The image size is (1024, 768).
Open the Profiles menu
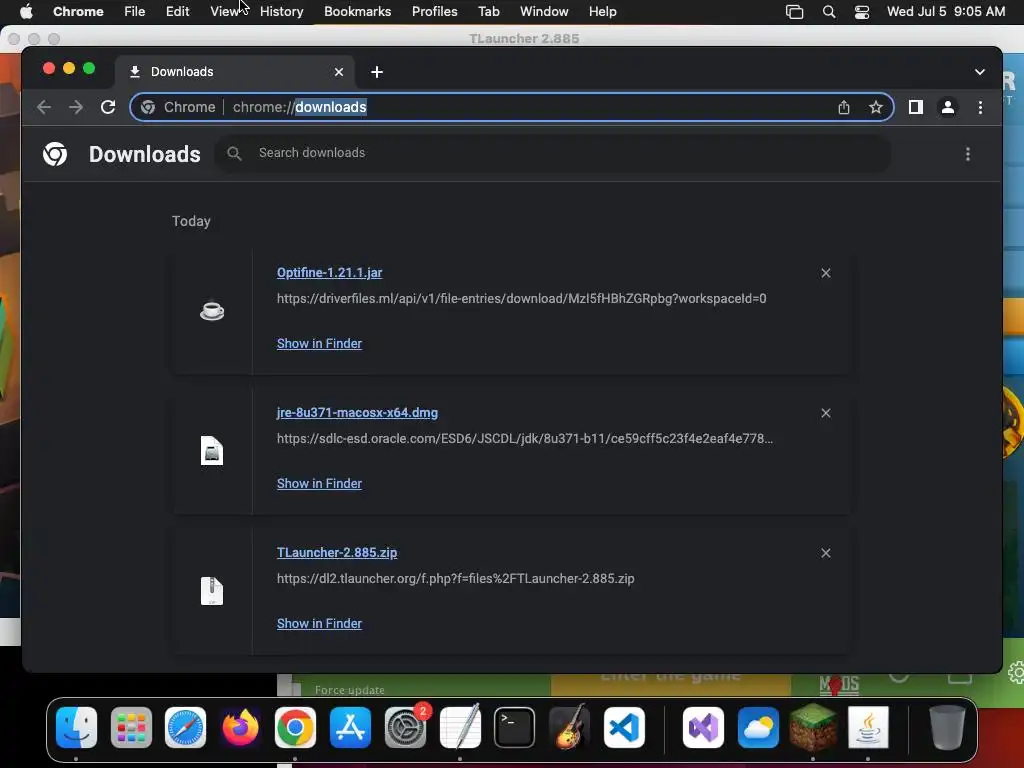point(434,12)
